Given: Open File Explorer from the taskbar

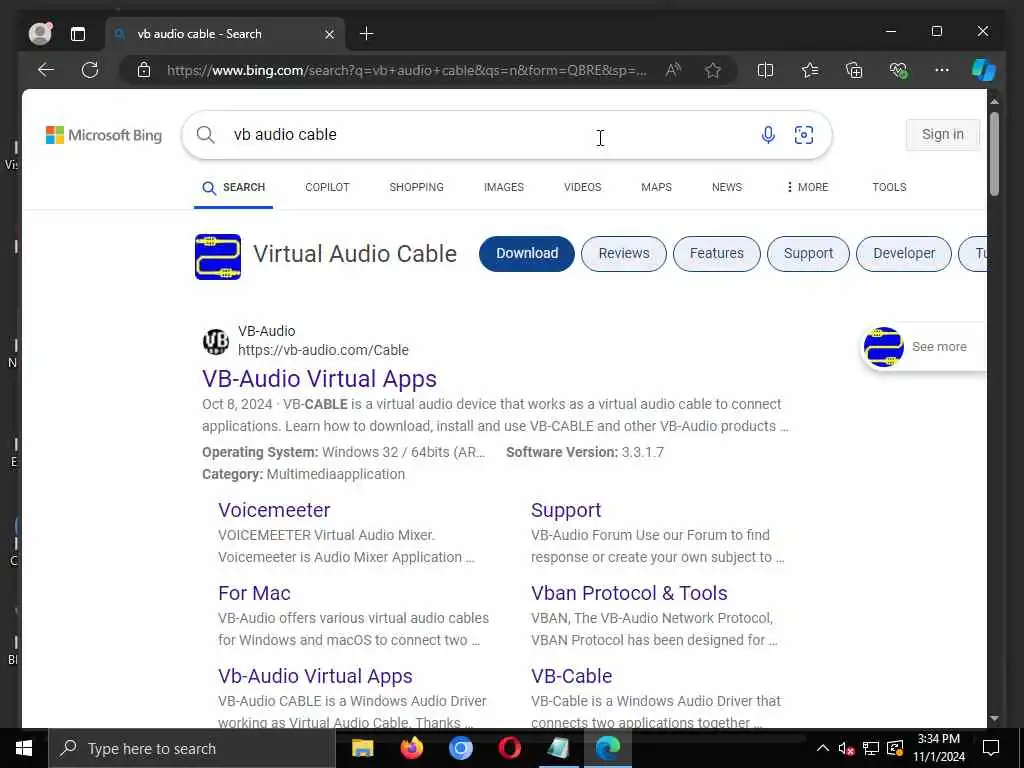Looking at the screenshot, I should (362, 748).
